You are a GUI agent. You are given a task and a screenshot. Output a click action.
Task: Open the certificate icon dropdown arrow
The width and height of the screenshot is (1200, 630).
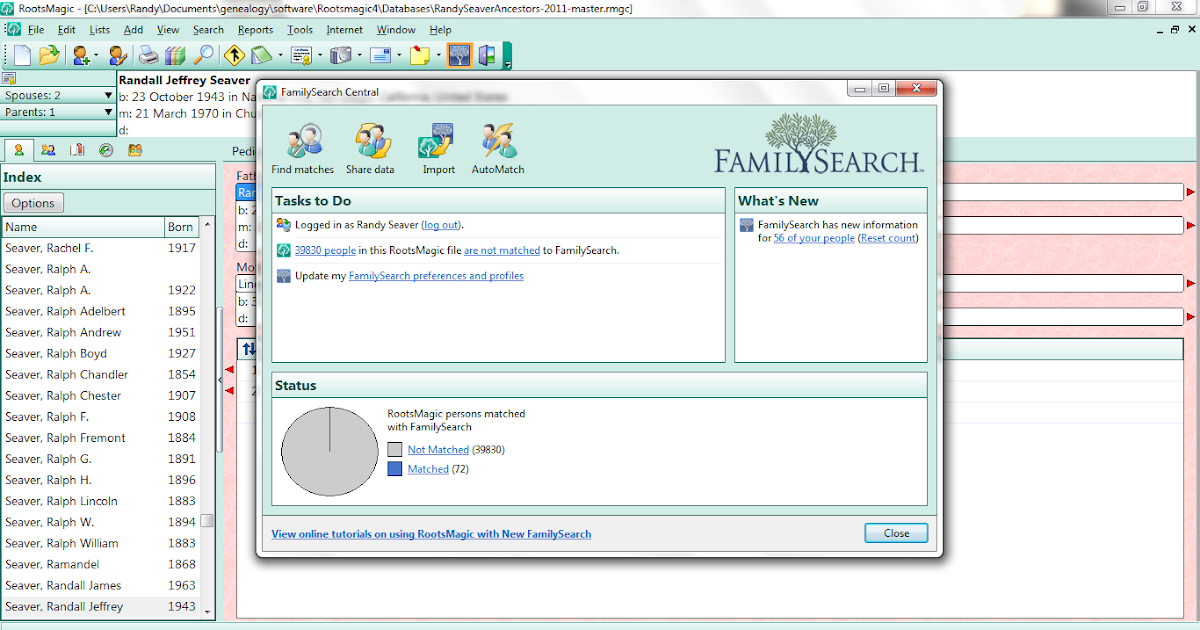tap(318, 55)
